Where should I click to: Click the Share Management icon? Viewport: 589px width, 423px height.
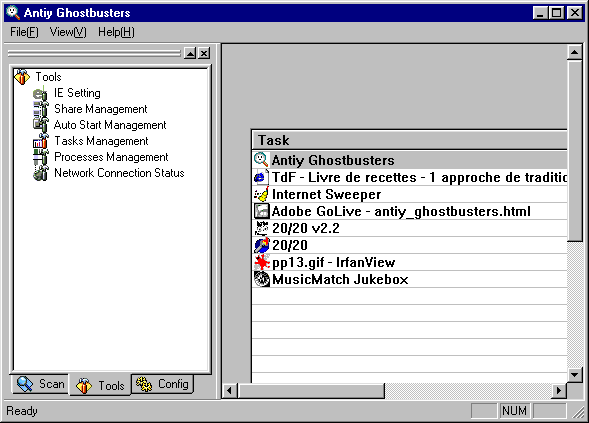[40, 109]
